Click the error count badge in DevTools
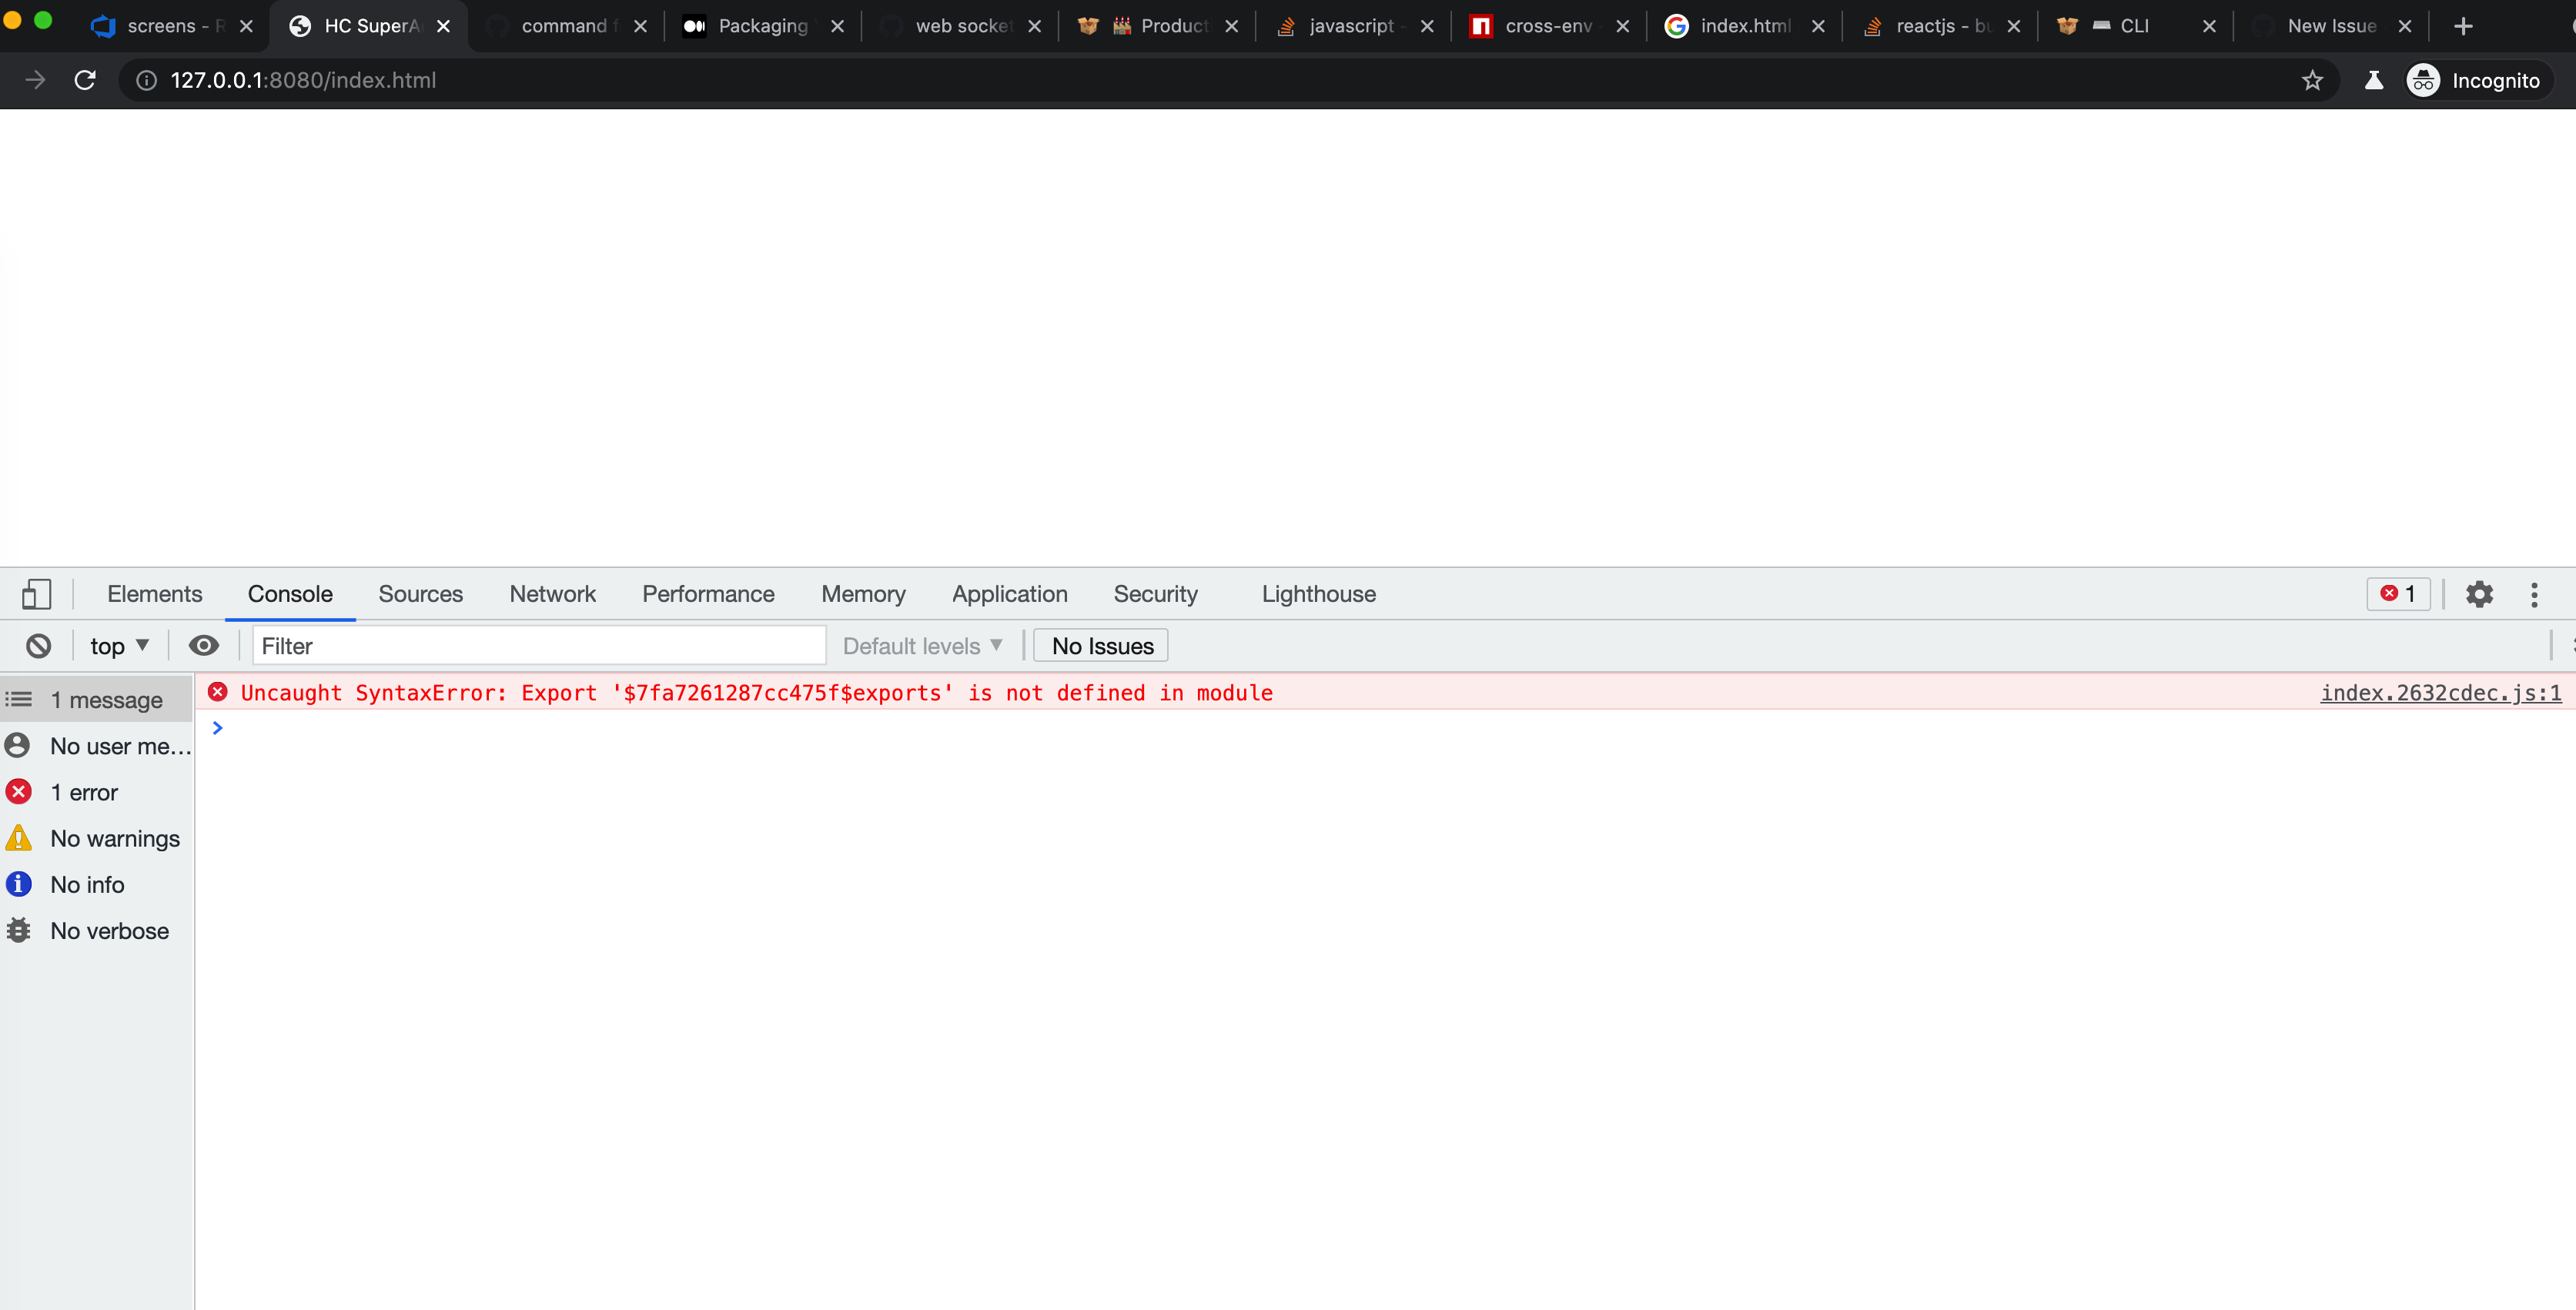The width and height of the screenshot is (2576, 1310). point(2398,593)
